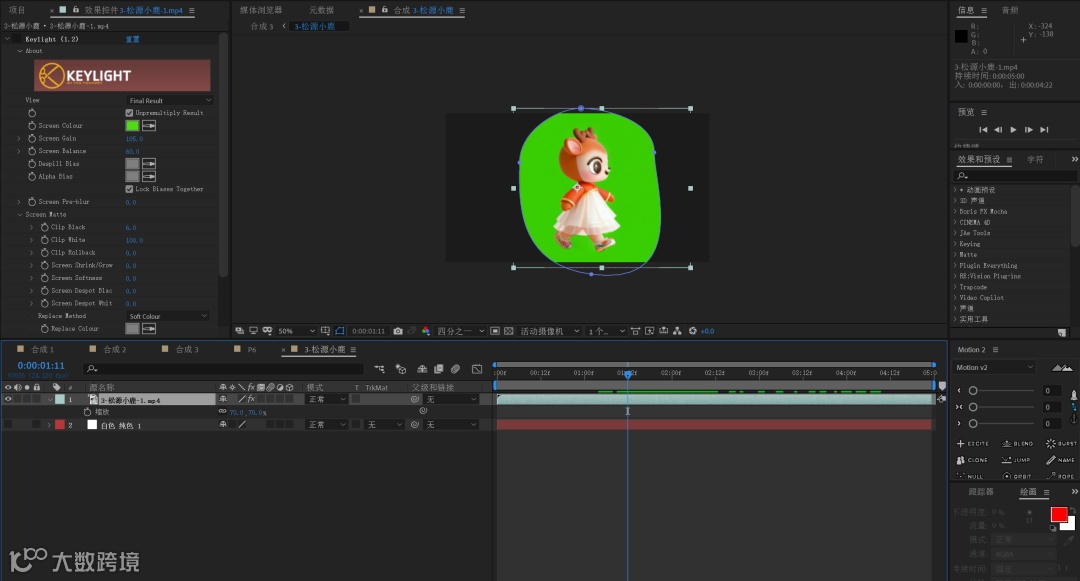Open the 媒体浏览器 panel tab
The width and height of the screenshot is (1080, 581).
point(260,10)
